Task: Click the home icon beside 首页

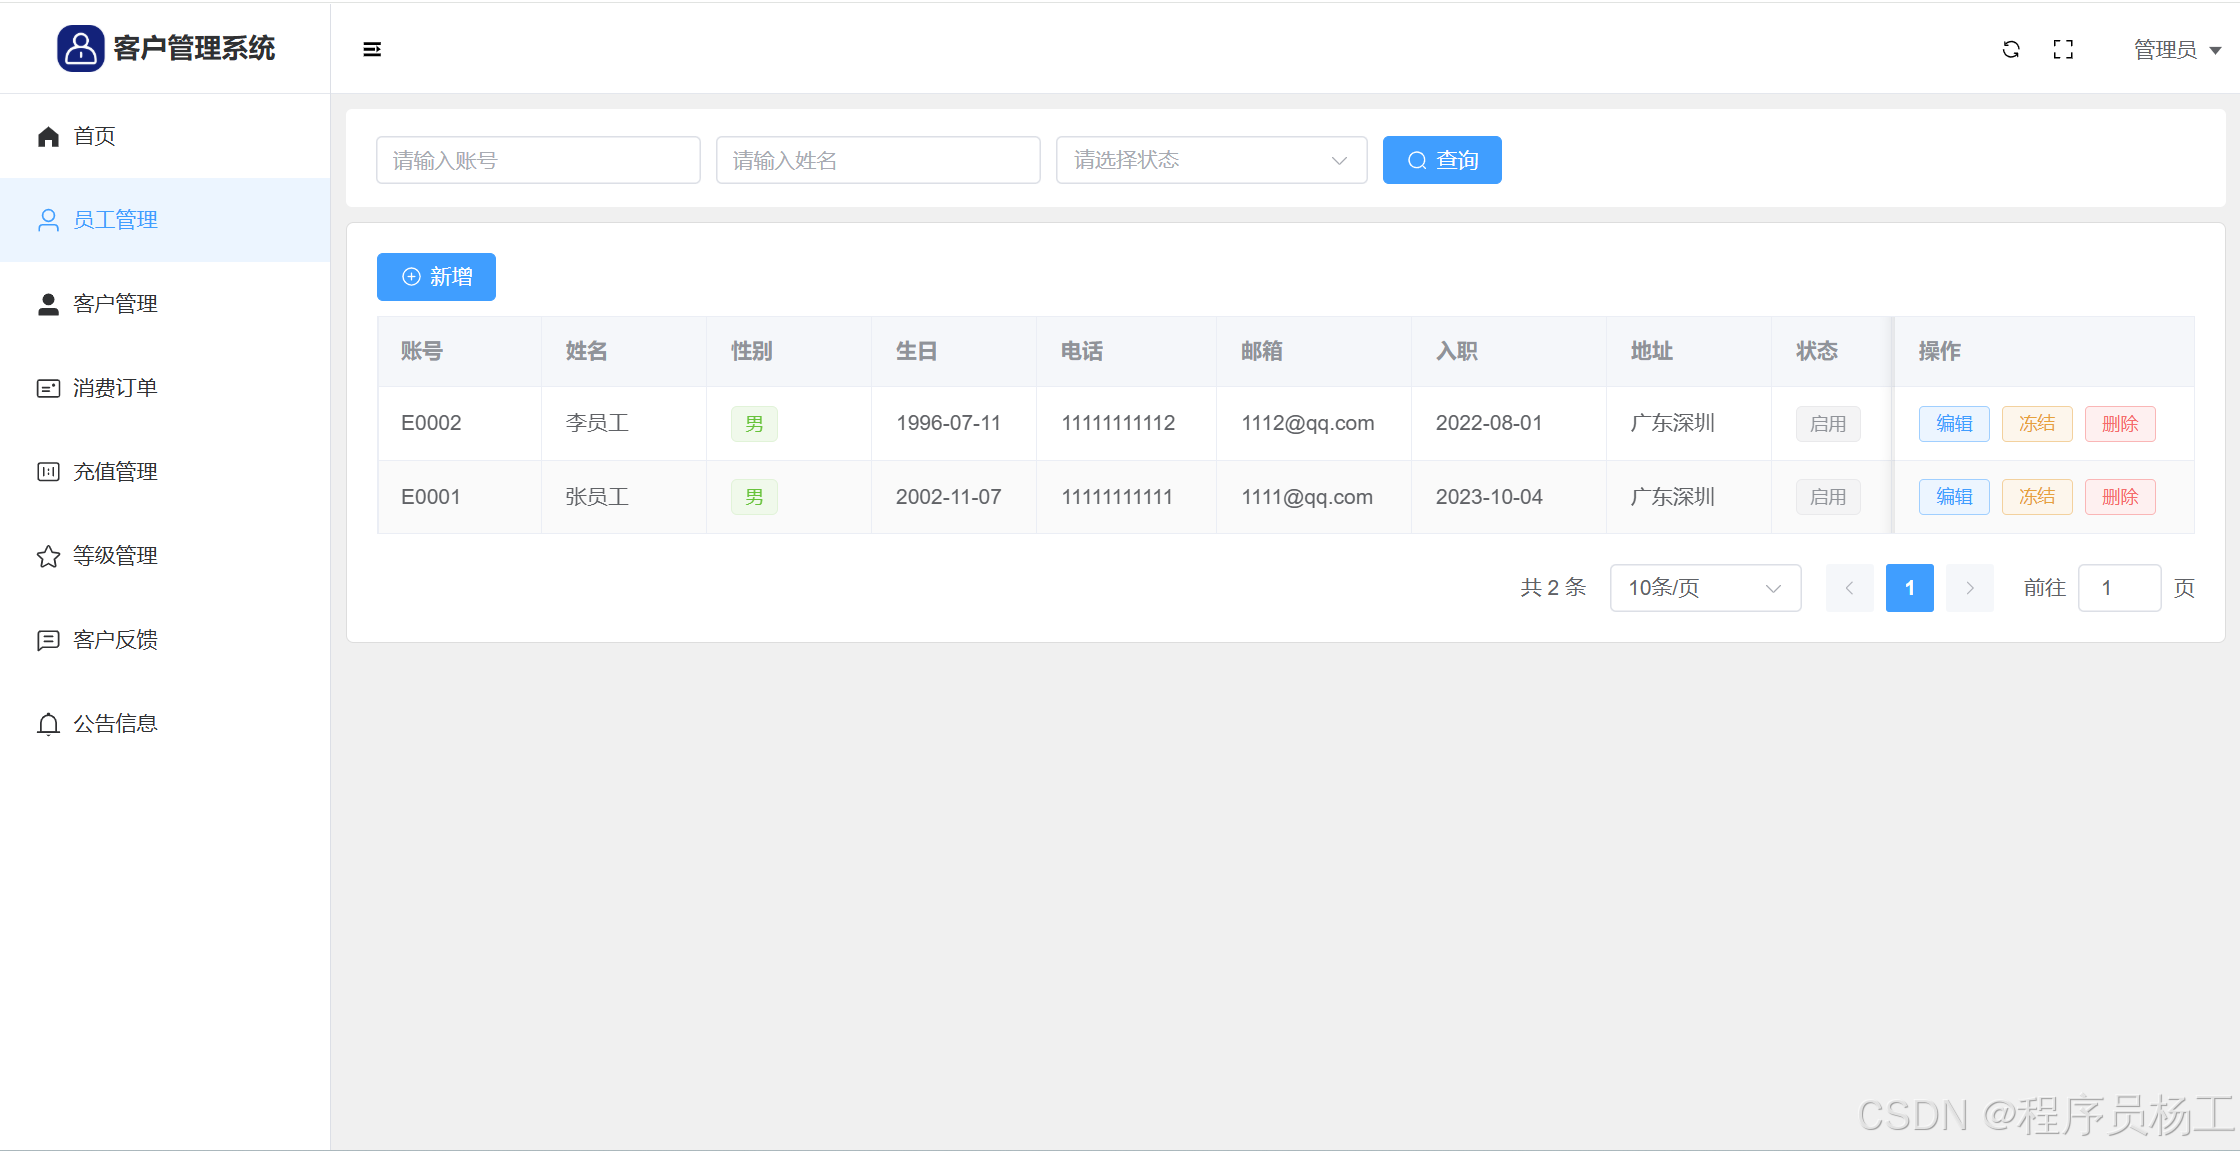Action: coord(48,136)
